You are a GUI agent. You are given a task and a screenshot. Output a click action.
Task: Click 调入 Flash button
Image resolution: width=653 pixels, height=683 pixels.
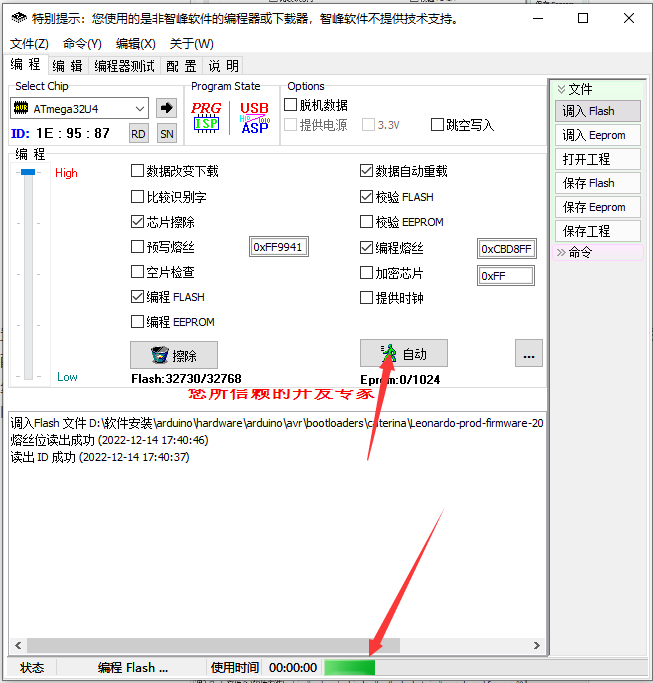click(x=598, y=111)
